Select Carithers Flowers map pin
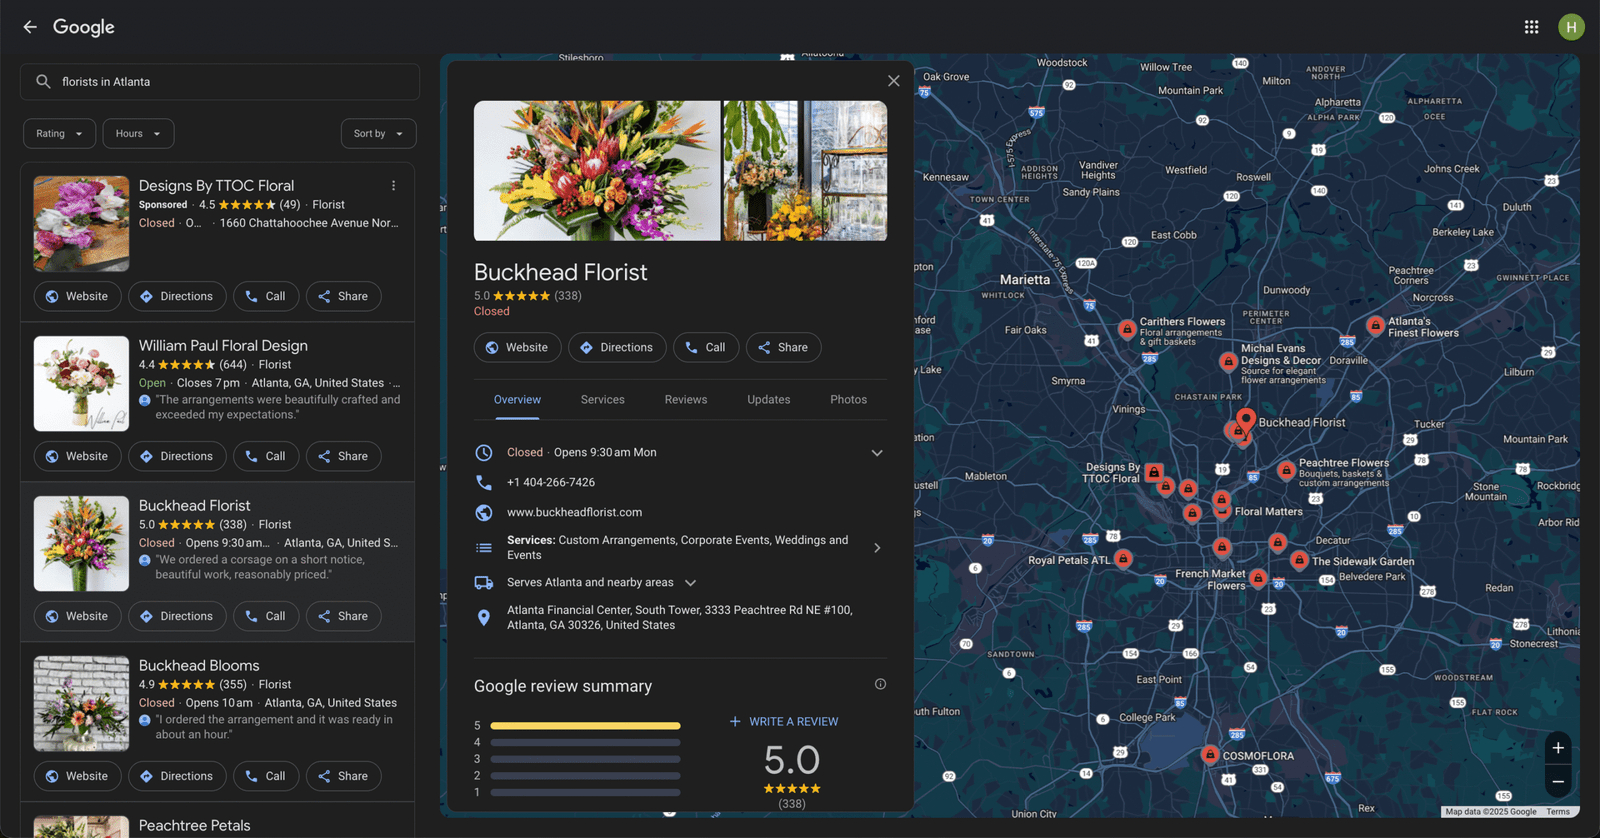Viewport: 1600px width, 838px height. tap(1127, 329)
